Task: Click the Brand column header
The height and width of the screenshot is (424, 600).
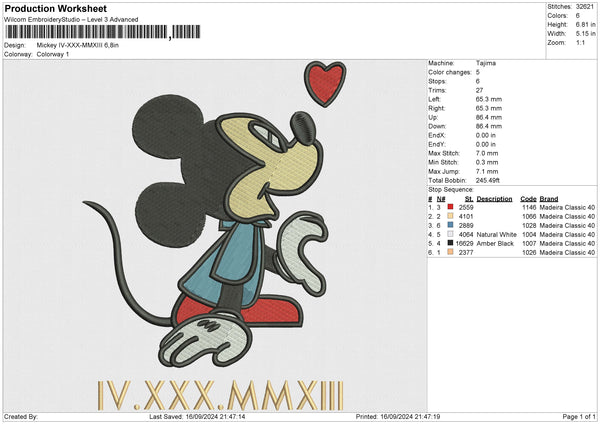Action: coord(549,198)
